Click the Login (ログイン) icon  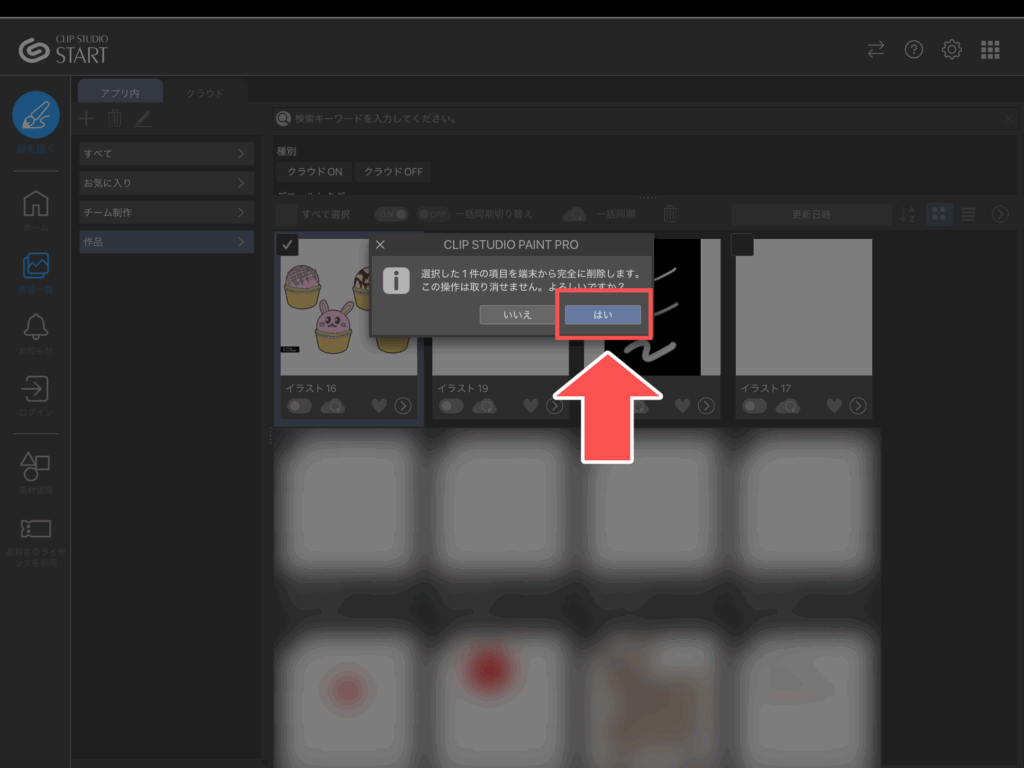(36, 388)
